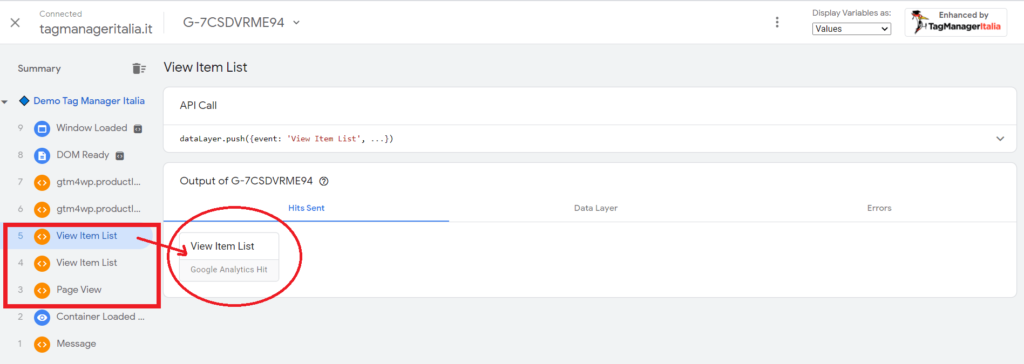Click the tagmanageritalia.it connected domain

[96, 28]
